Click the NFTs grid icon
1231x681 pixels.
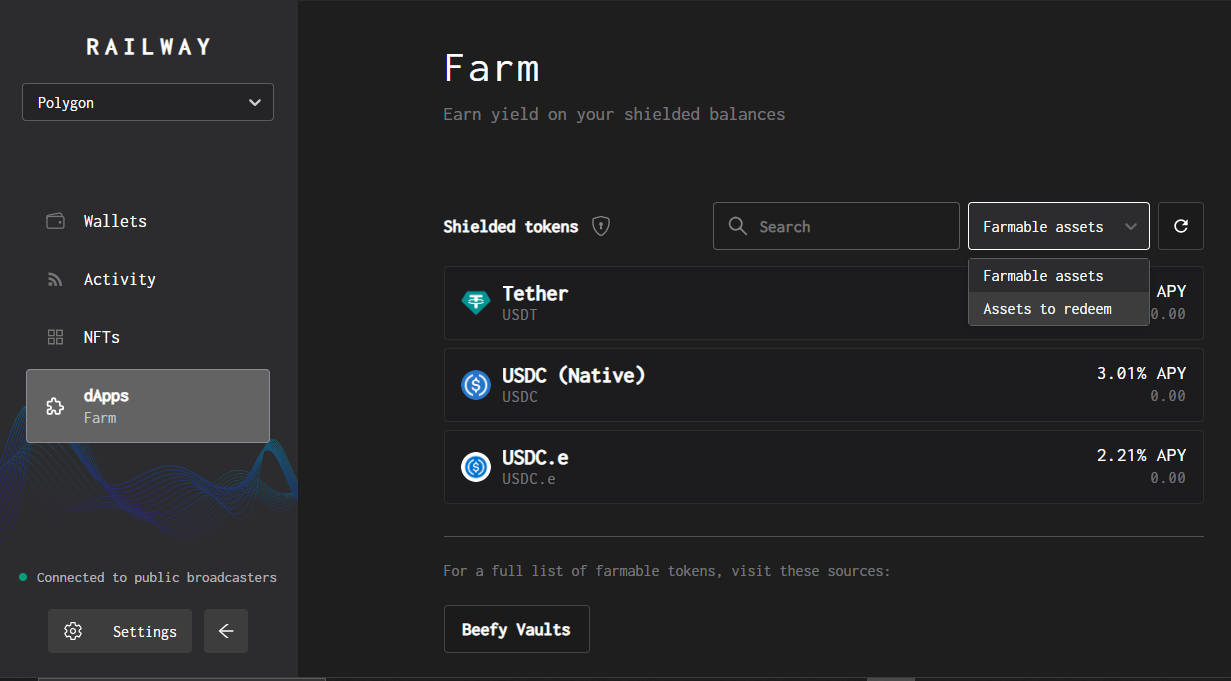click(x=56, y=338)
